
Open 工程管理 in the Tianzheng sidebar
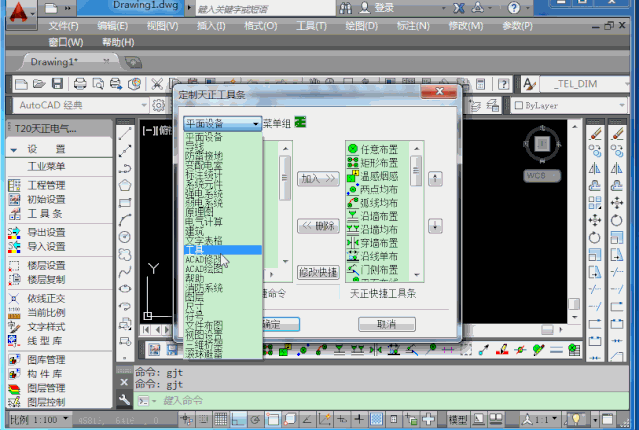46,185
